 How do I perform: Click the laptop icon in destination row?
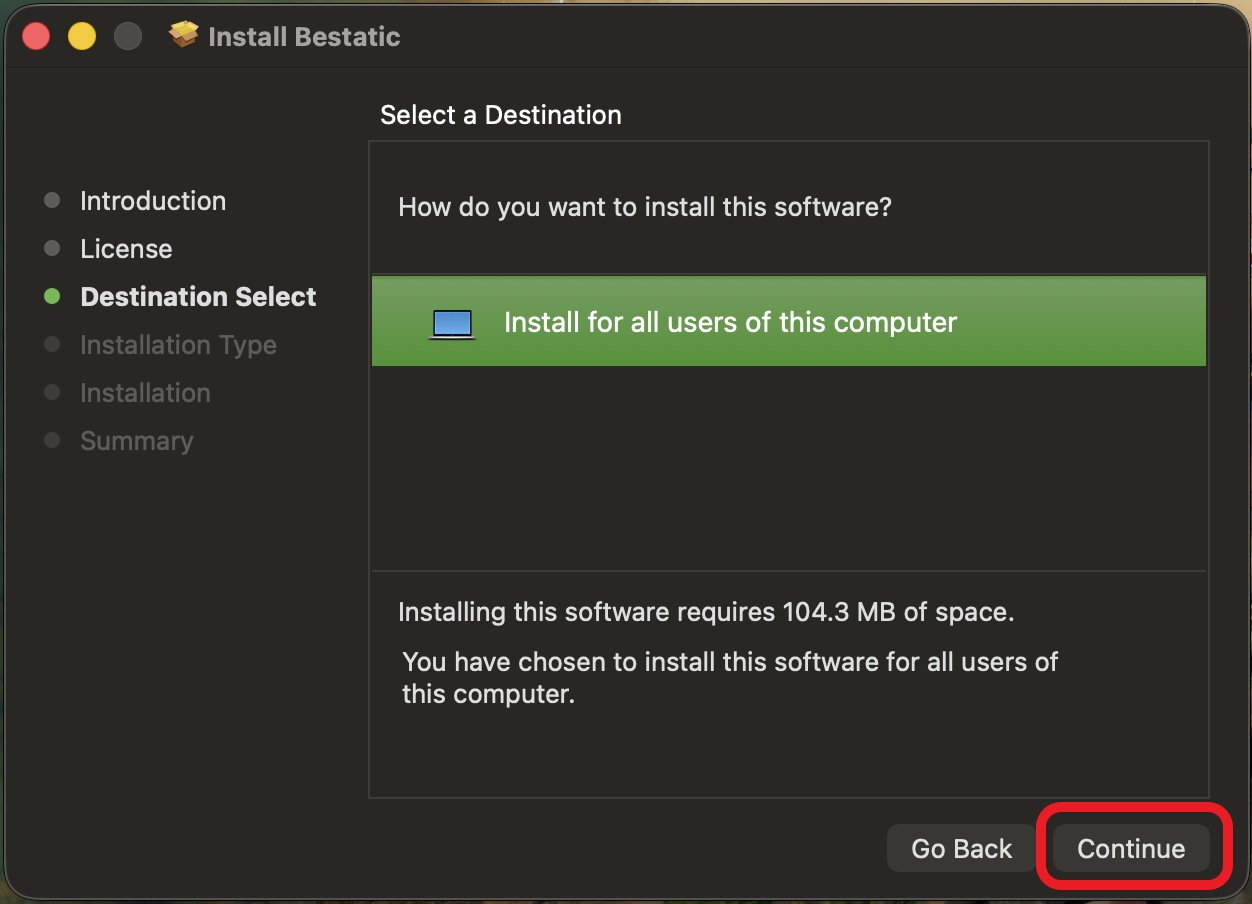point(452,323)
